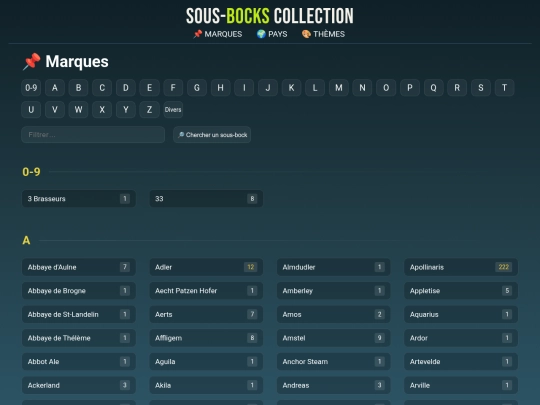Select letter F filter button
Image resolution: width=540 pixels, height=405 pixels.
pyautogui.click(x=173, y=88)
